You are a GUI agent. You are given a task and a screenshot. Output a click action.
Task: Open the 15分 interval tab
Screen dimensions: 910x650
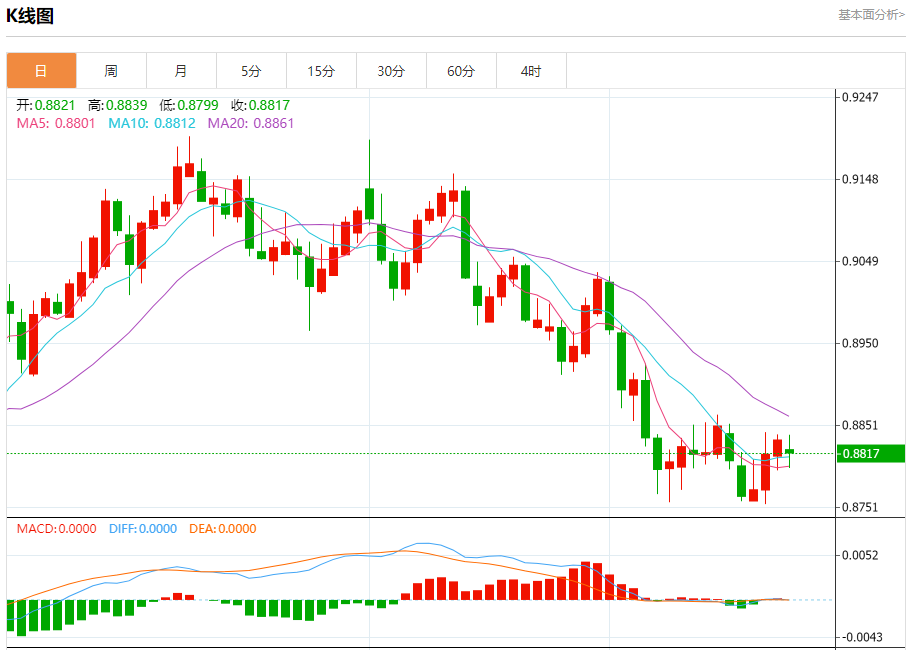[322, 71]
